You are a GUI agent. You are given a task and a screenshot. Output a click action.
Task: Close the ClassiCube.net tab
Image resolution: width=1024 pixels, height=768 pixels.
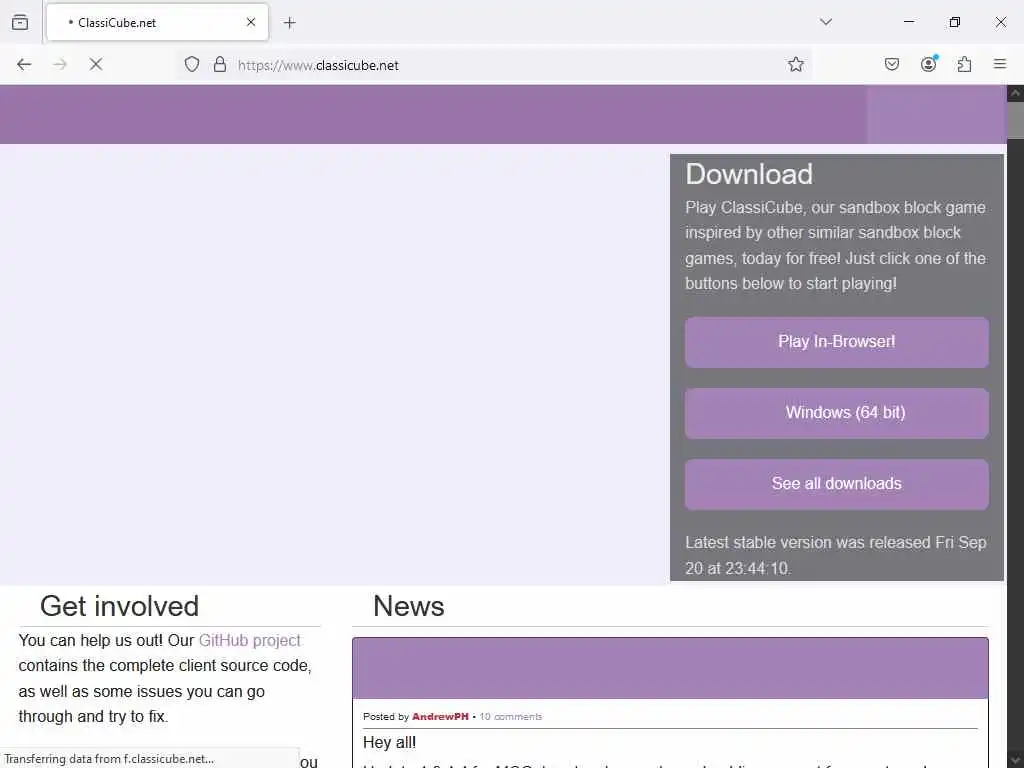point(251,22)
